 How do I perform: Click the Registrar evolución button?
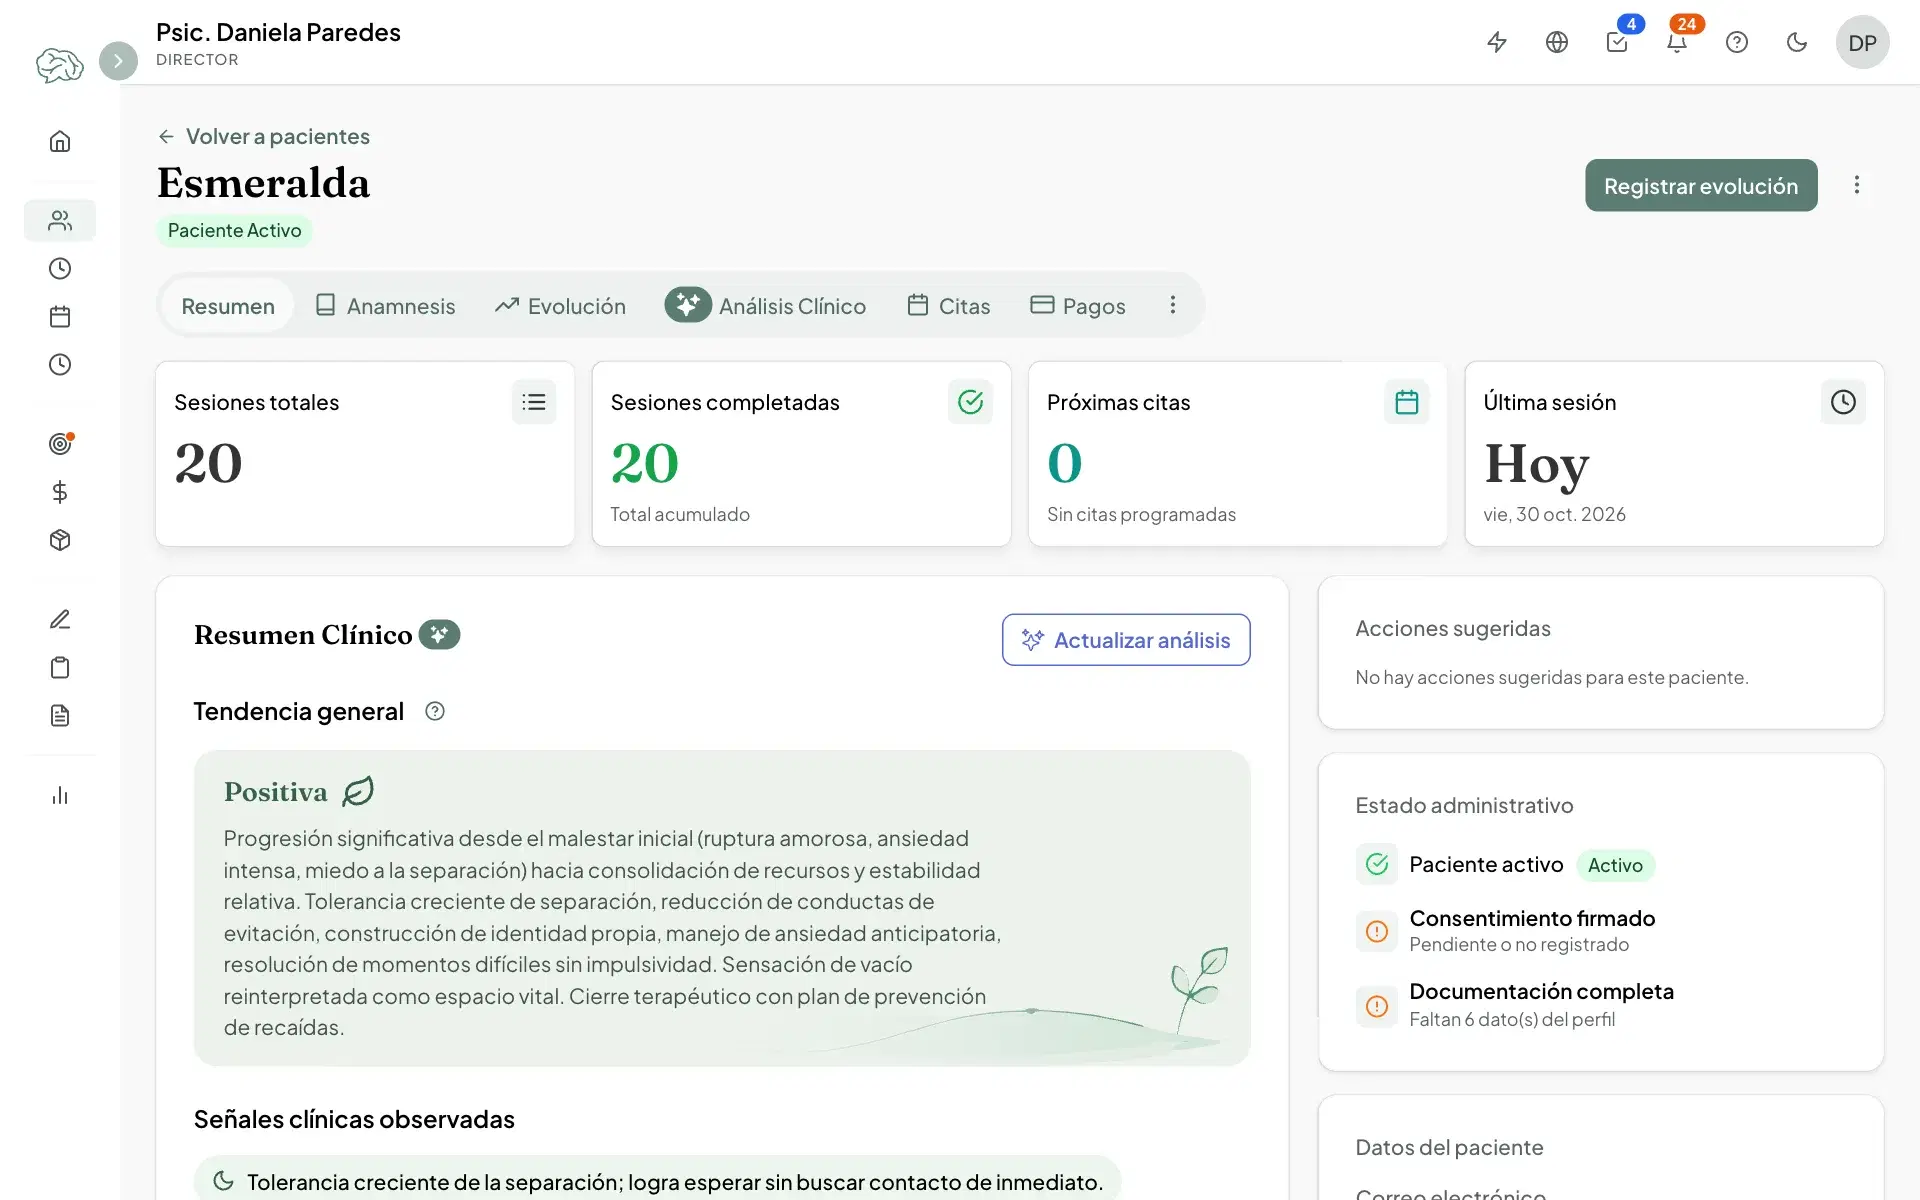coord(1701,185)
